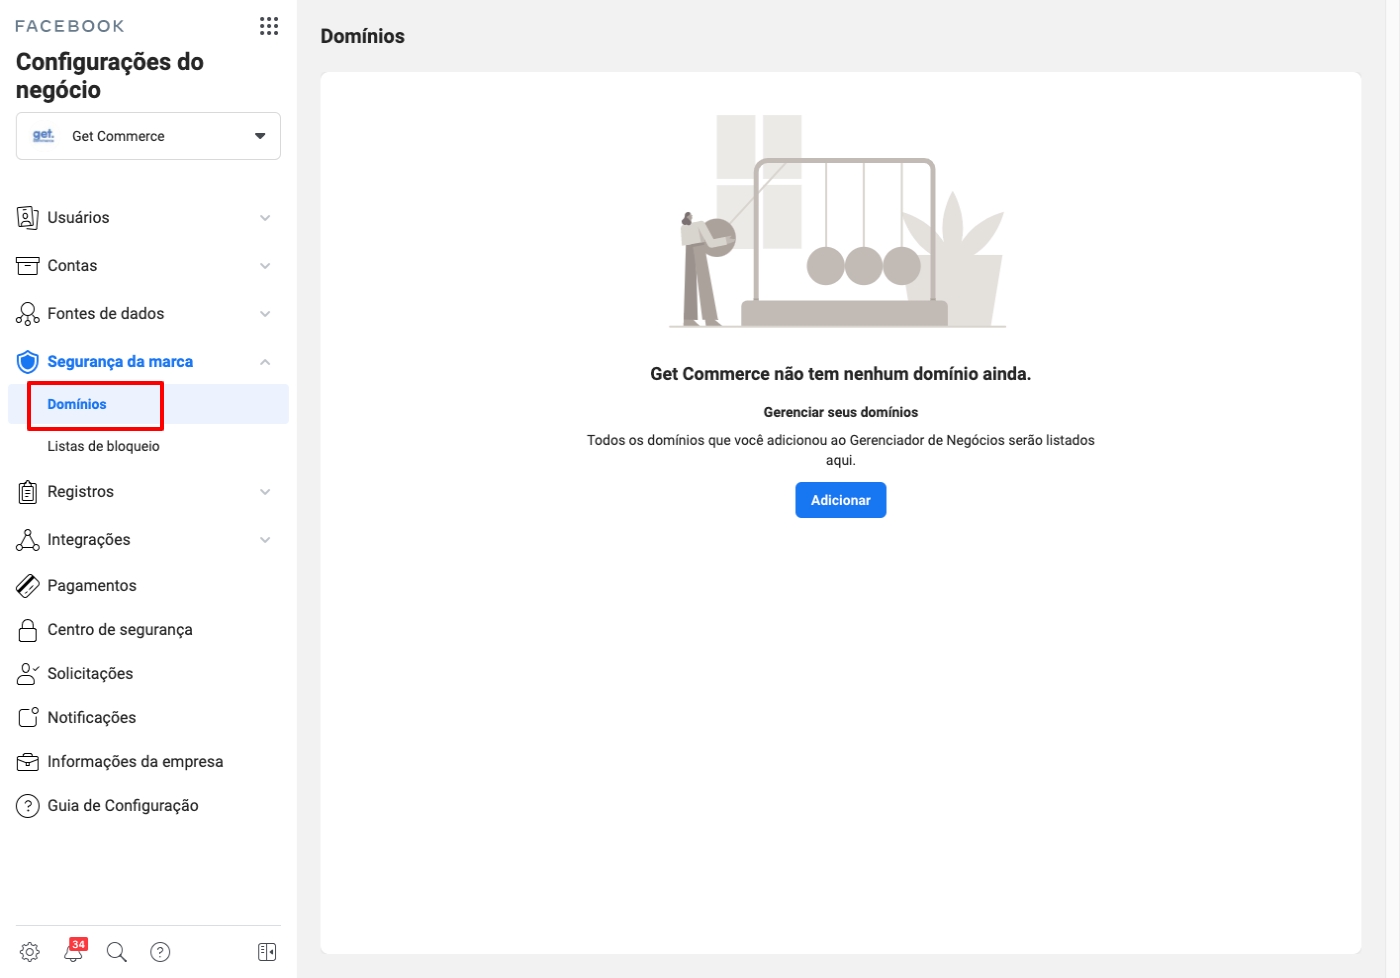
Task: Open Informações da empresa
Action: (135, 762)
